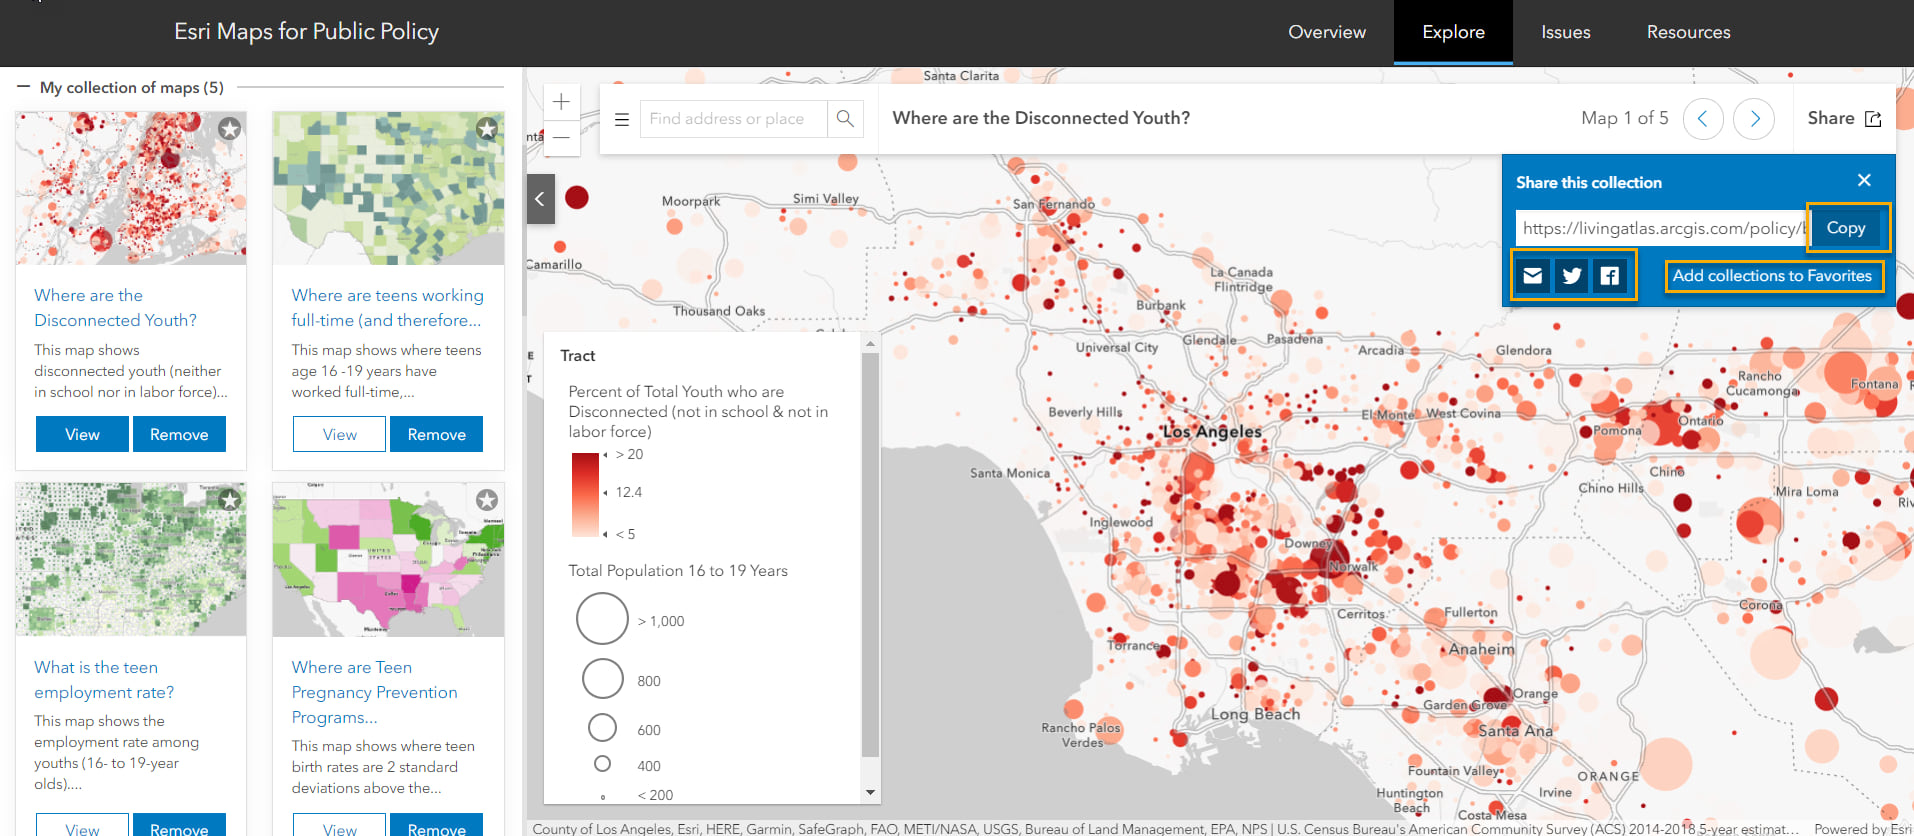The image size is (1914, 836).
Task: Open 'Where are Teen Pregnancy Prevention Programs' link
Action: click(x=374, y=692)
